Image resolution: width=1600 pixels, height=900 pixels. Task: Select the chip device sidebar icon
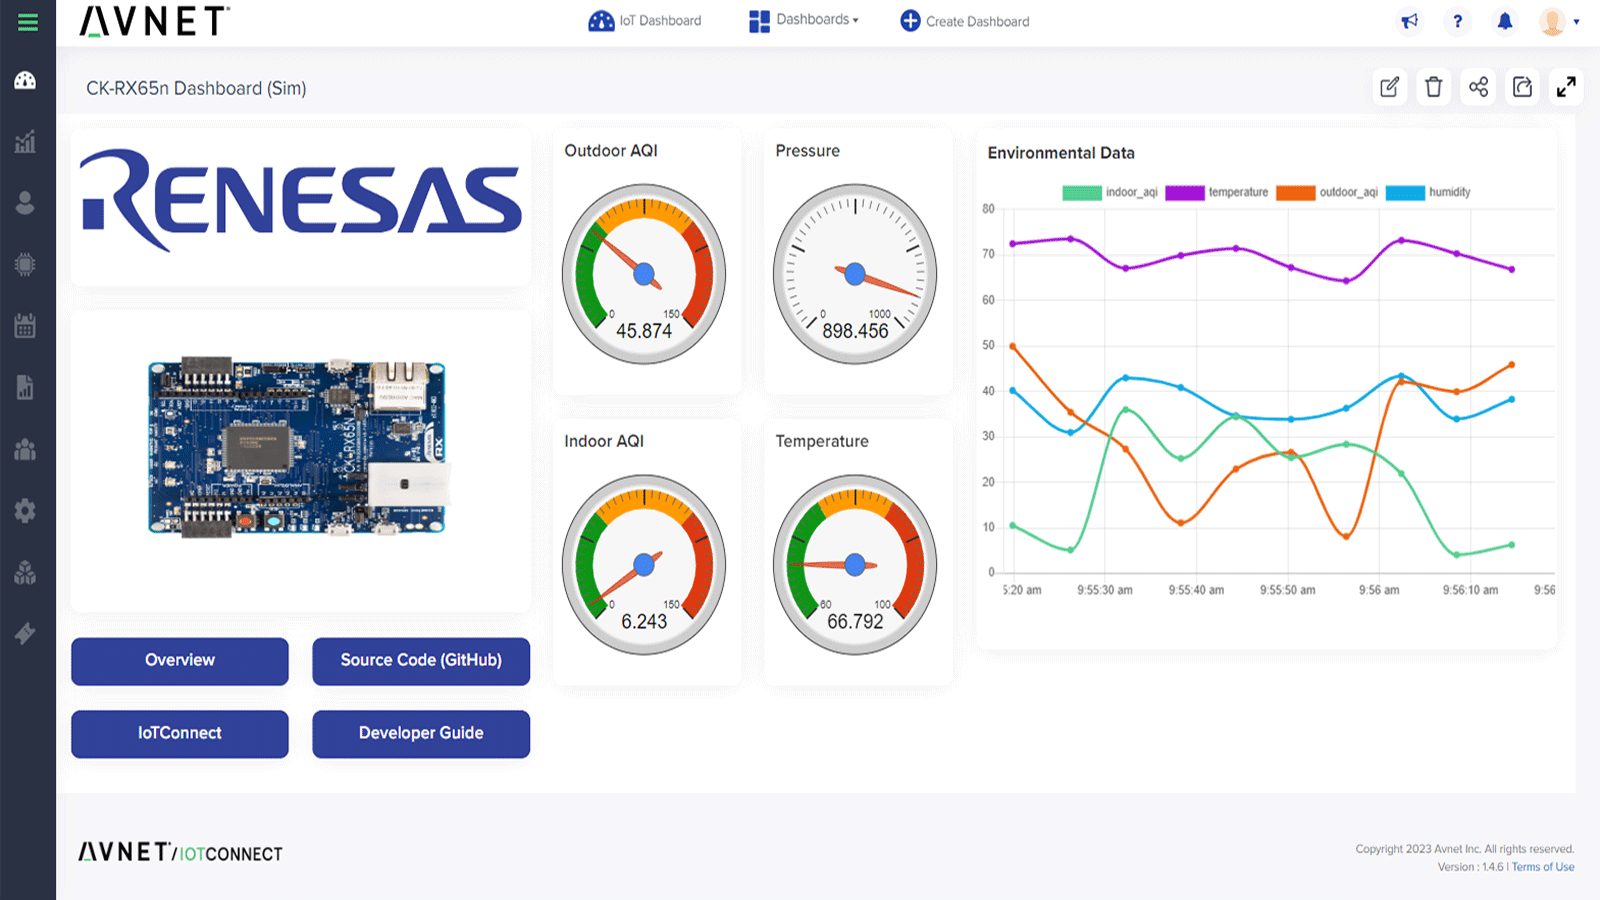click(x=25, y=264)
